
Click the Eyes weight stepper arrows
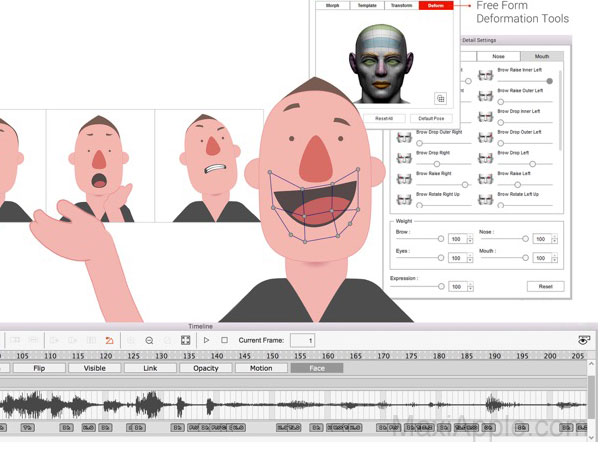coord(470,258)
